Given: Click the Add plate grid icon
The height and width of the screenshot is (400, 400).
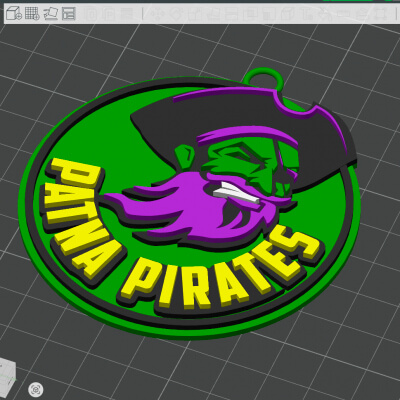Looking at the screenshot, I should tap(32, 14).
